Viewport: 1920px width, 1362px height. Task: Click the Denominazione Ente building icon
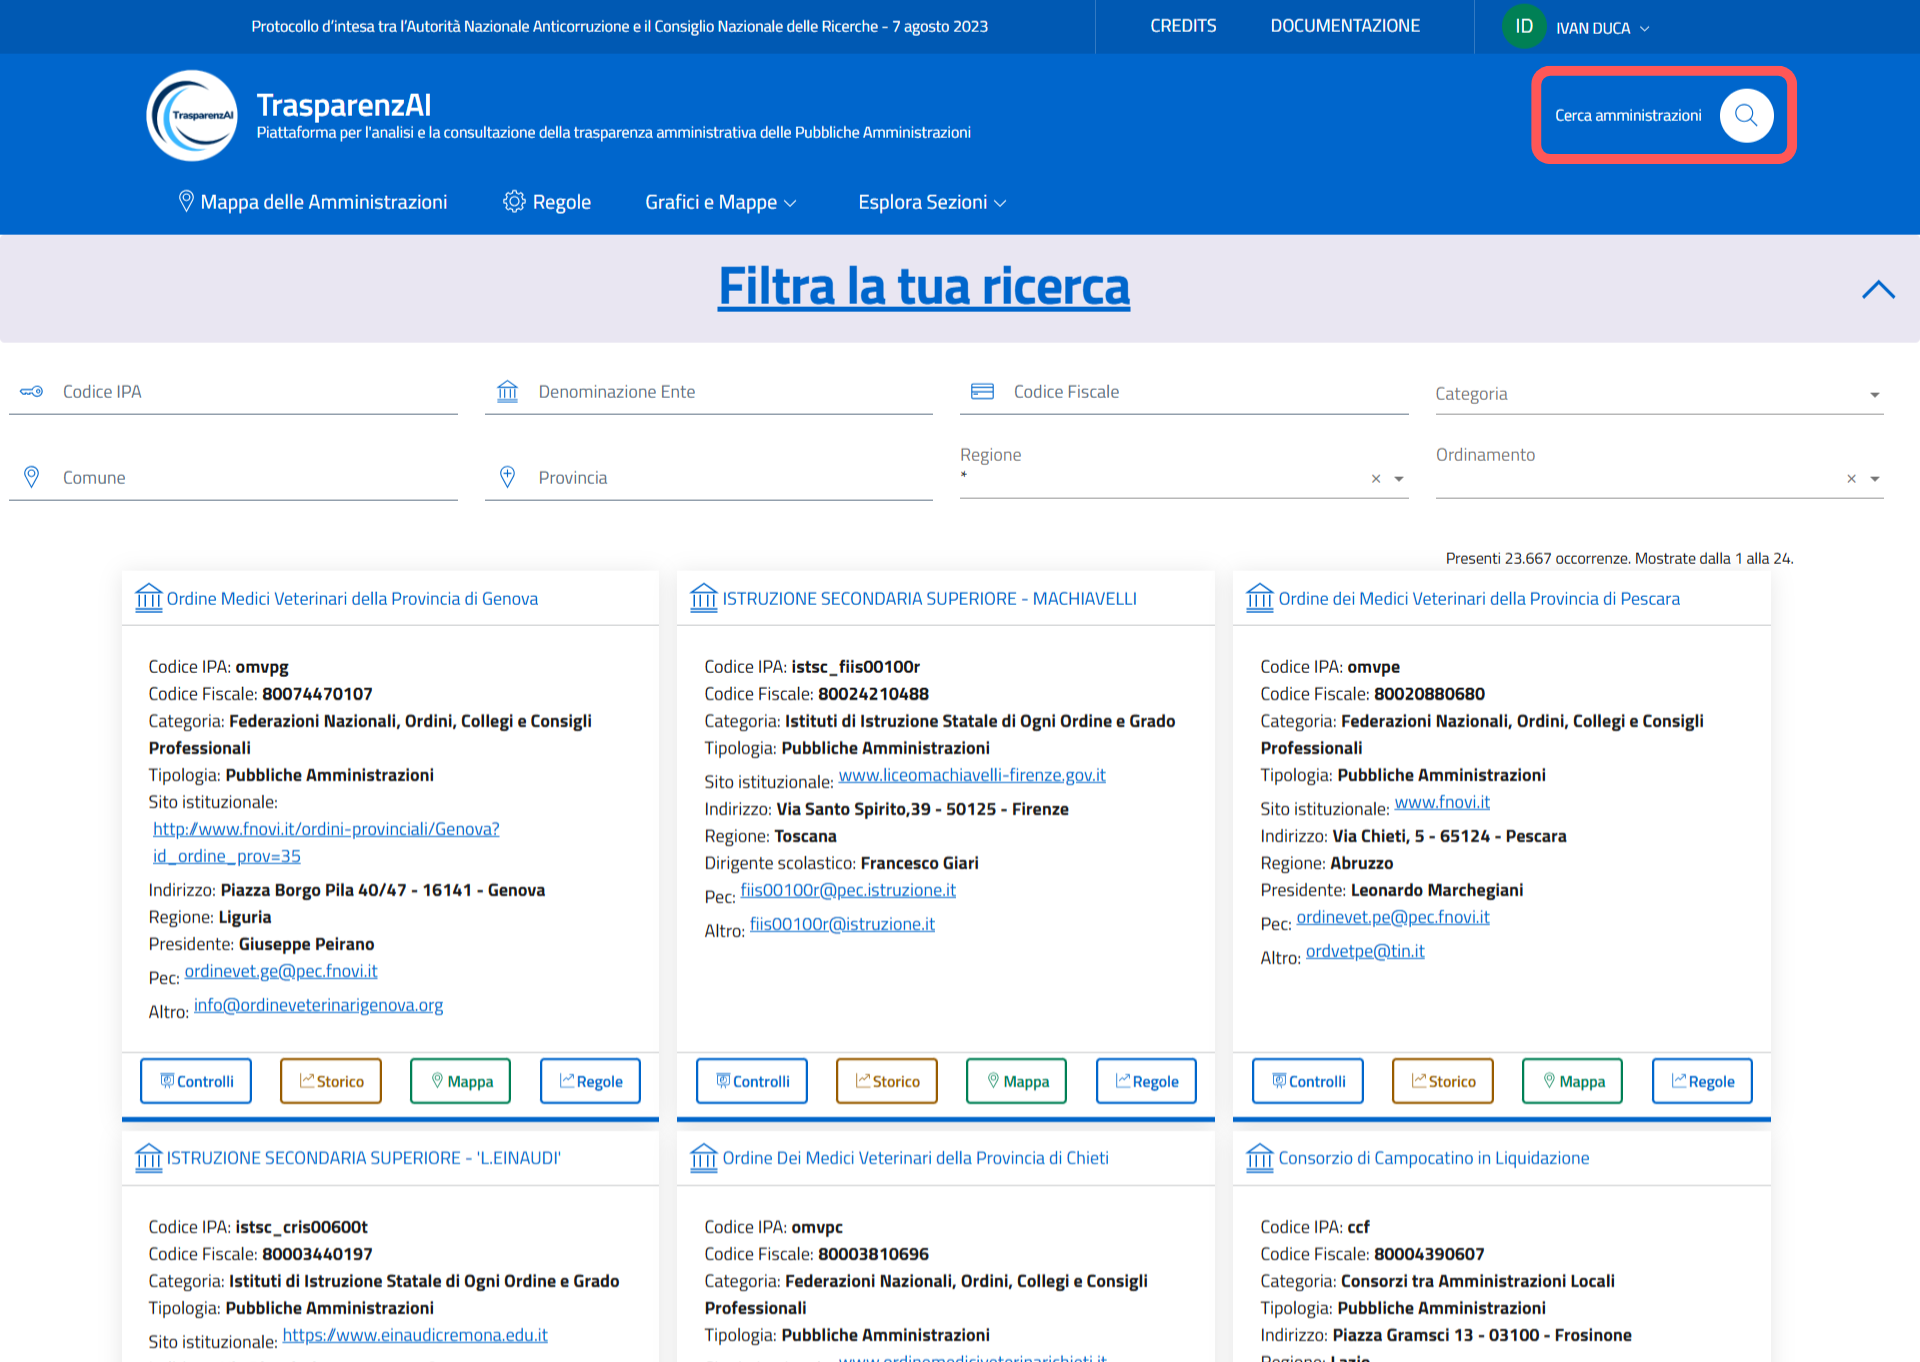point(508,392)
